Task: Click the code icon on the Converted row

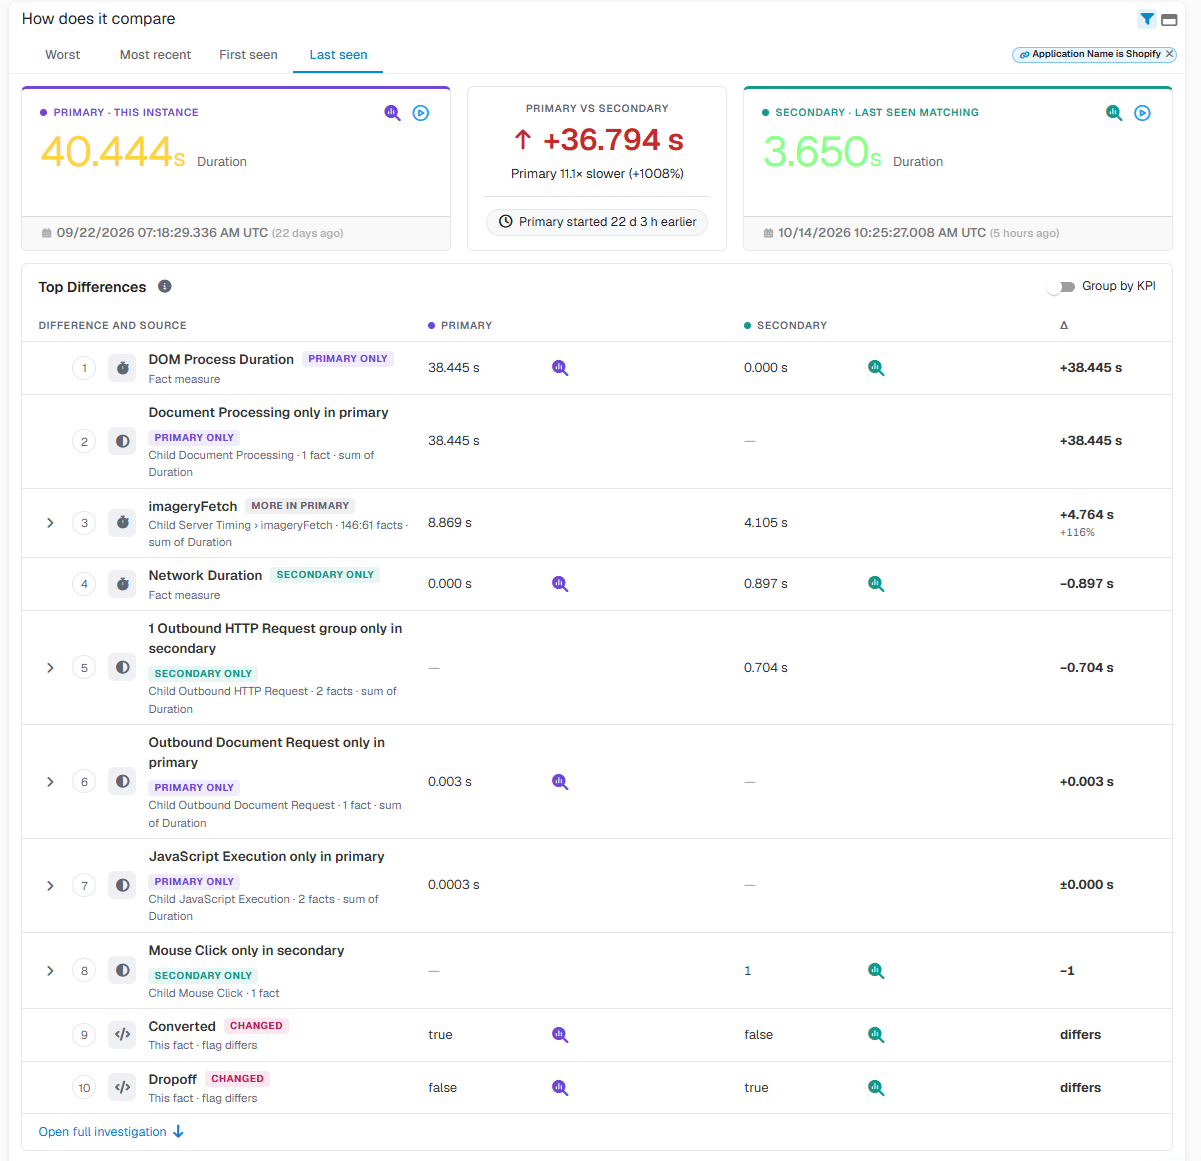Action: point(122,1035)
